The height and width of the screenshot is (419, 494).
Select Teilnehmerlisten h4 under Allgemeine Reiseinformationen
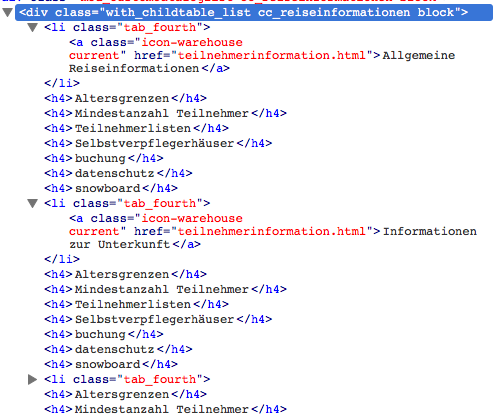pyautogui.click(x=136, y=128)
